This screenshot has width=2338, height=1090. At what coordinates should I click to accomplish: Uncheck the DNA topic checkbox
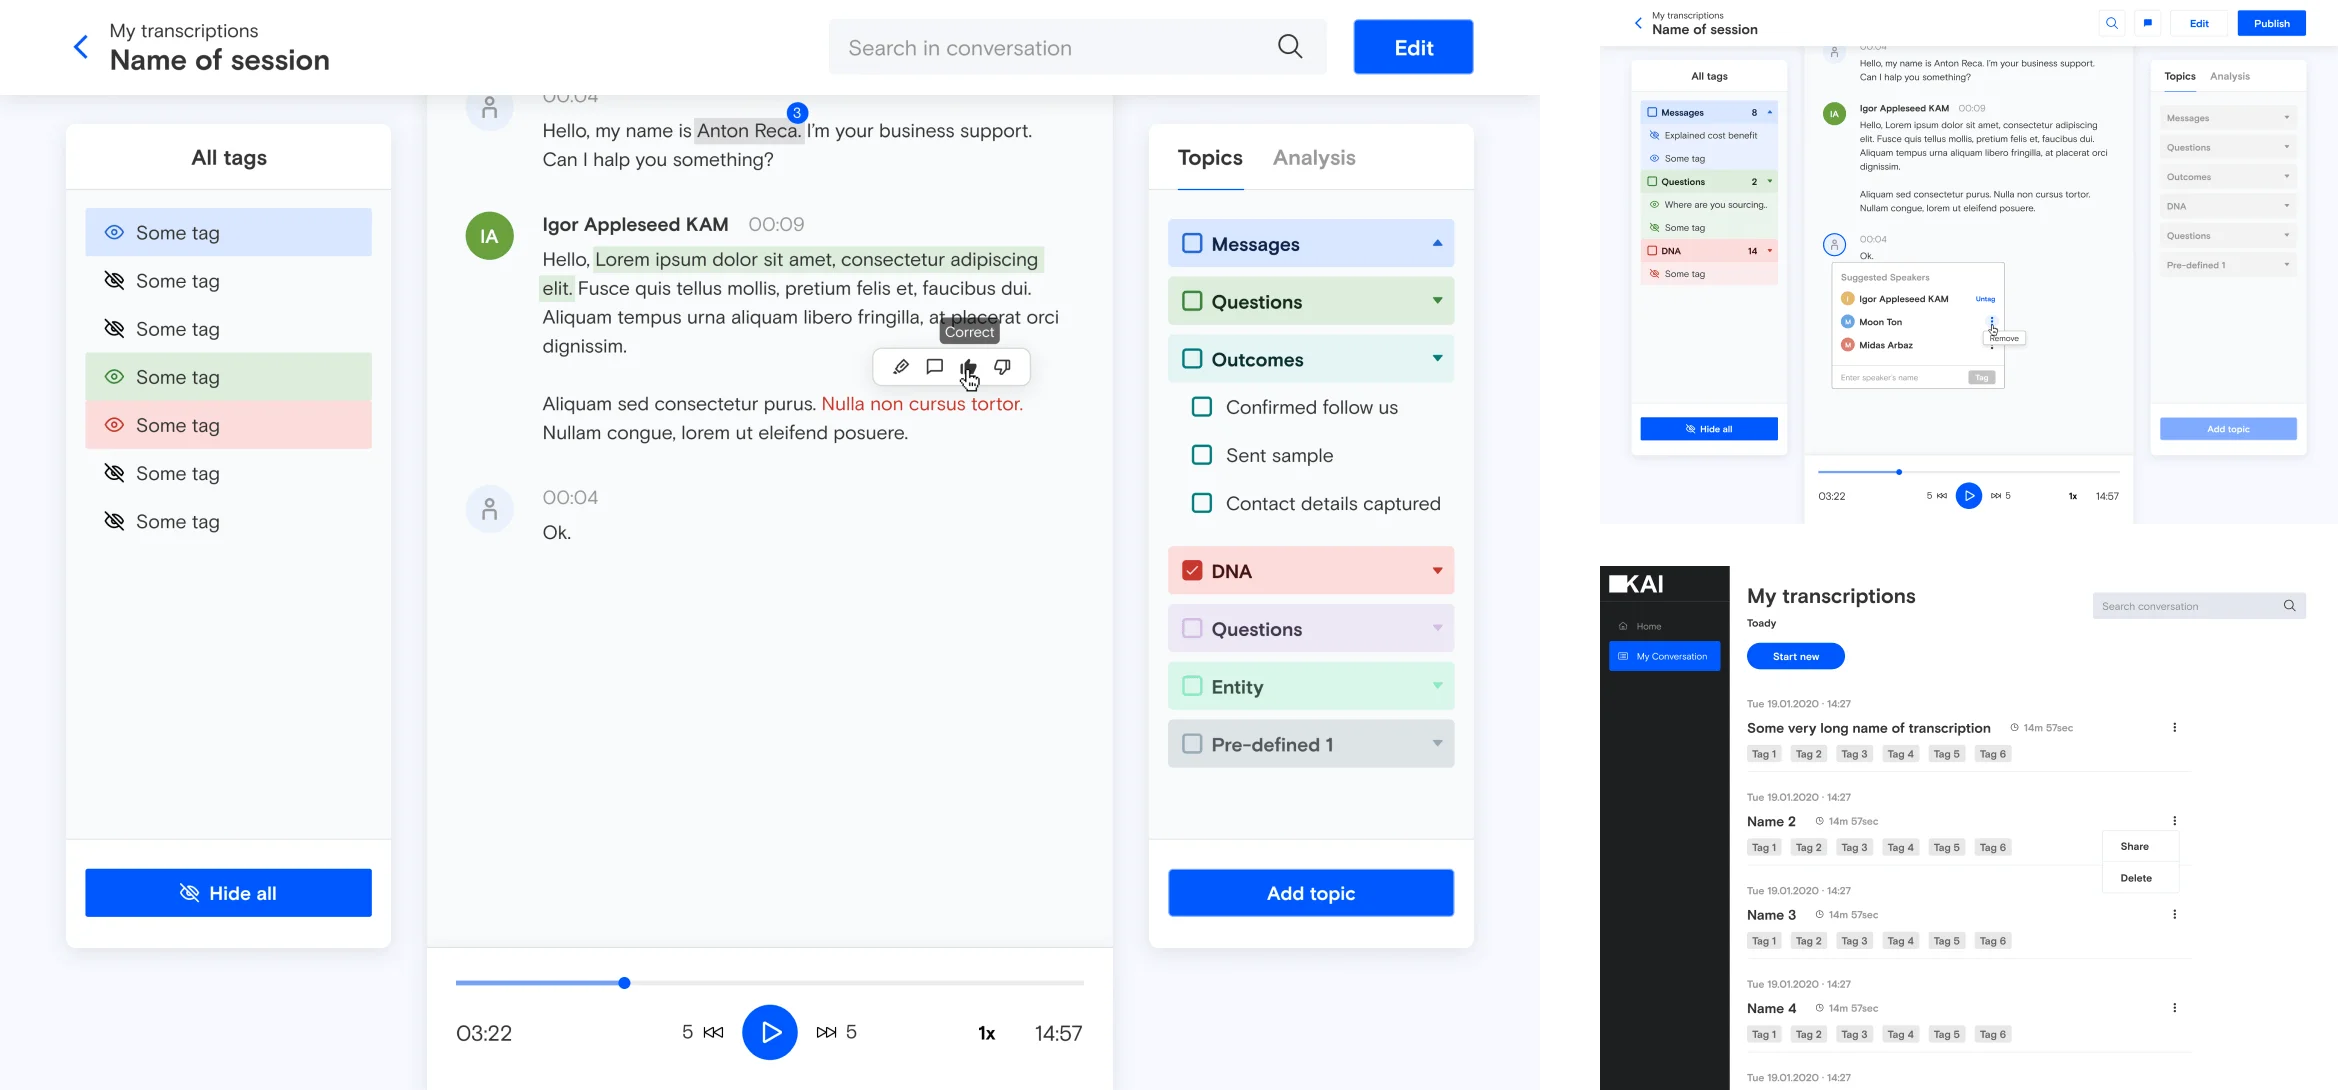click(x=1192, y=571)
